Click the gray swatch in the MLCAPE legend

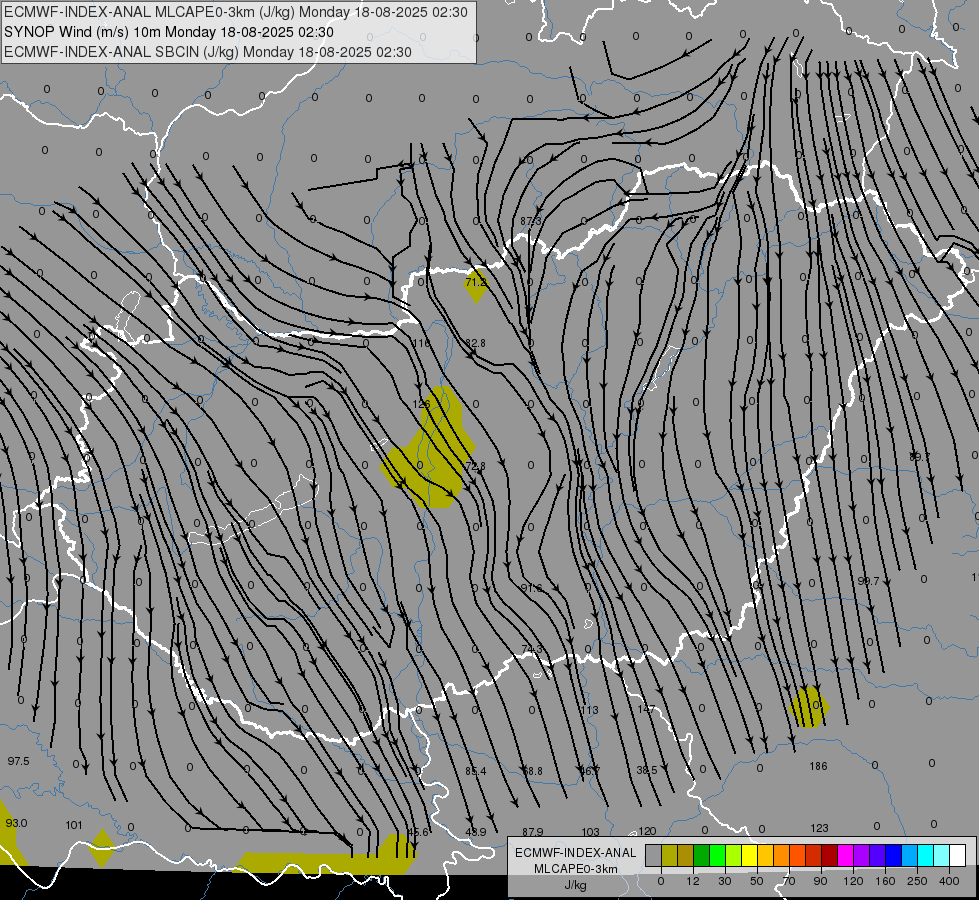coord(653,856)
